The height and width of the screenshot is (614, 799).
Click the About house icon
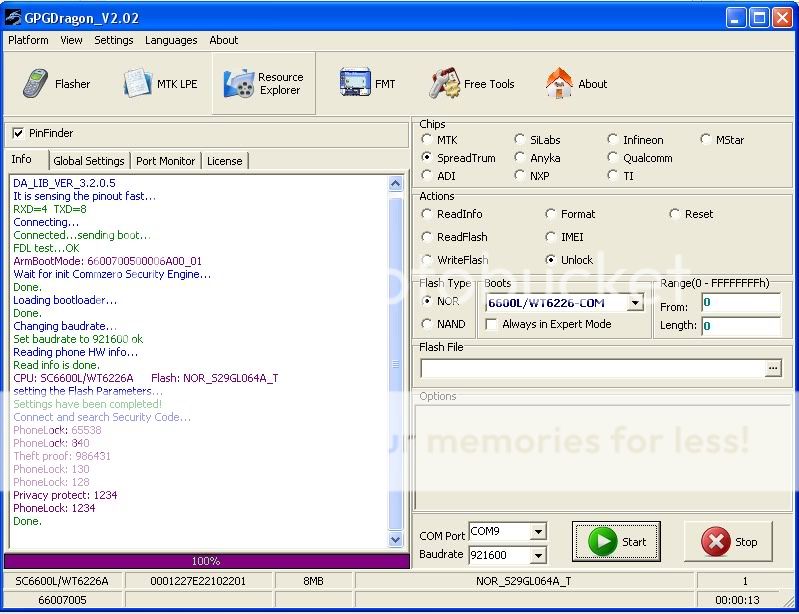559,83
